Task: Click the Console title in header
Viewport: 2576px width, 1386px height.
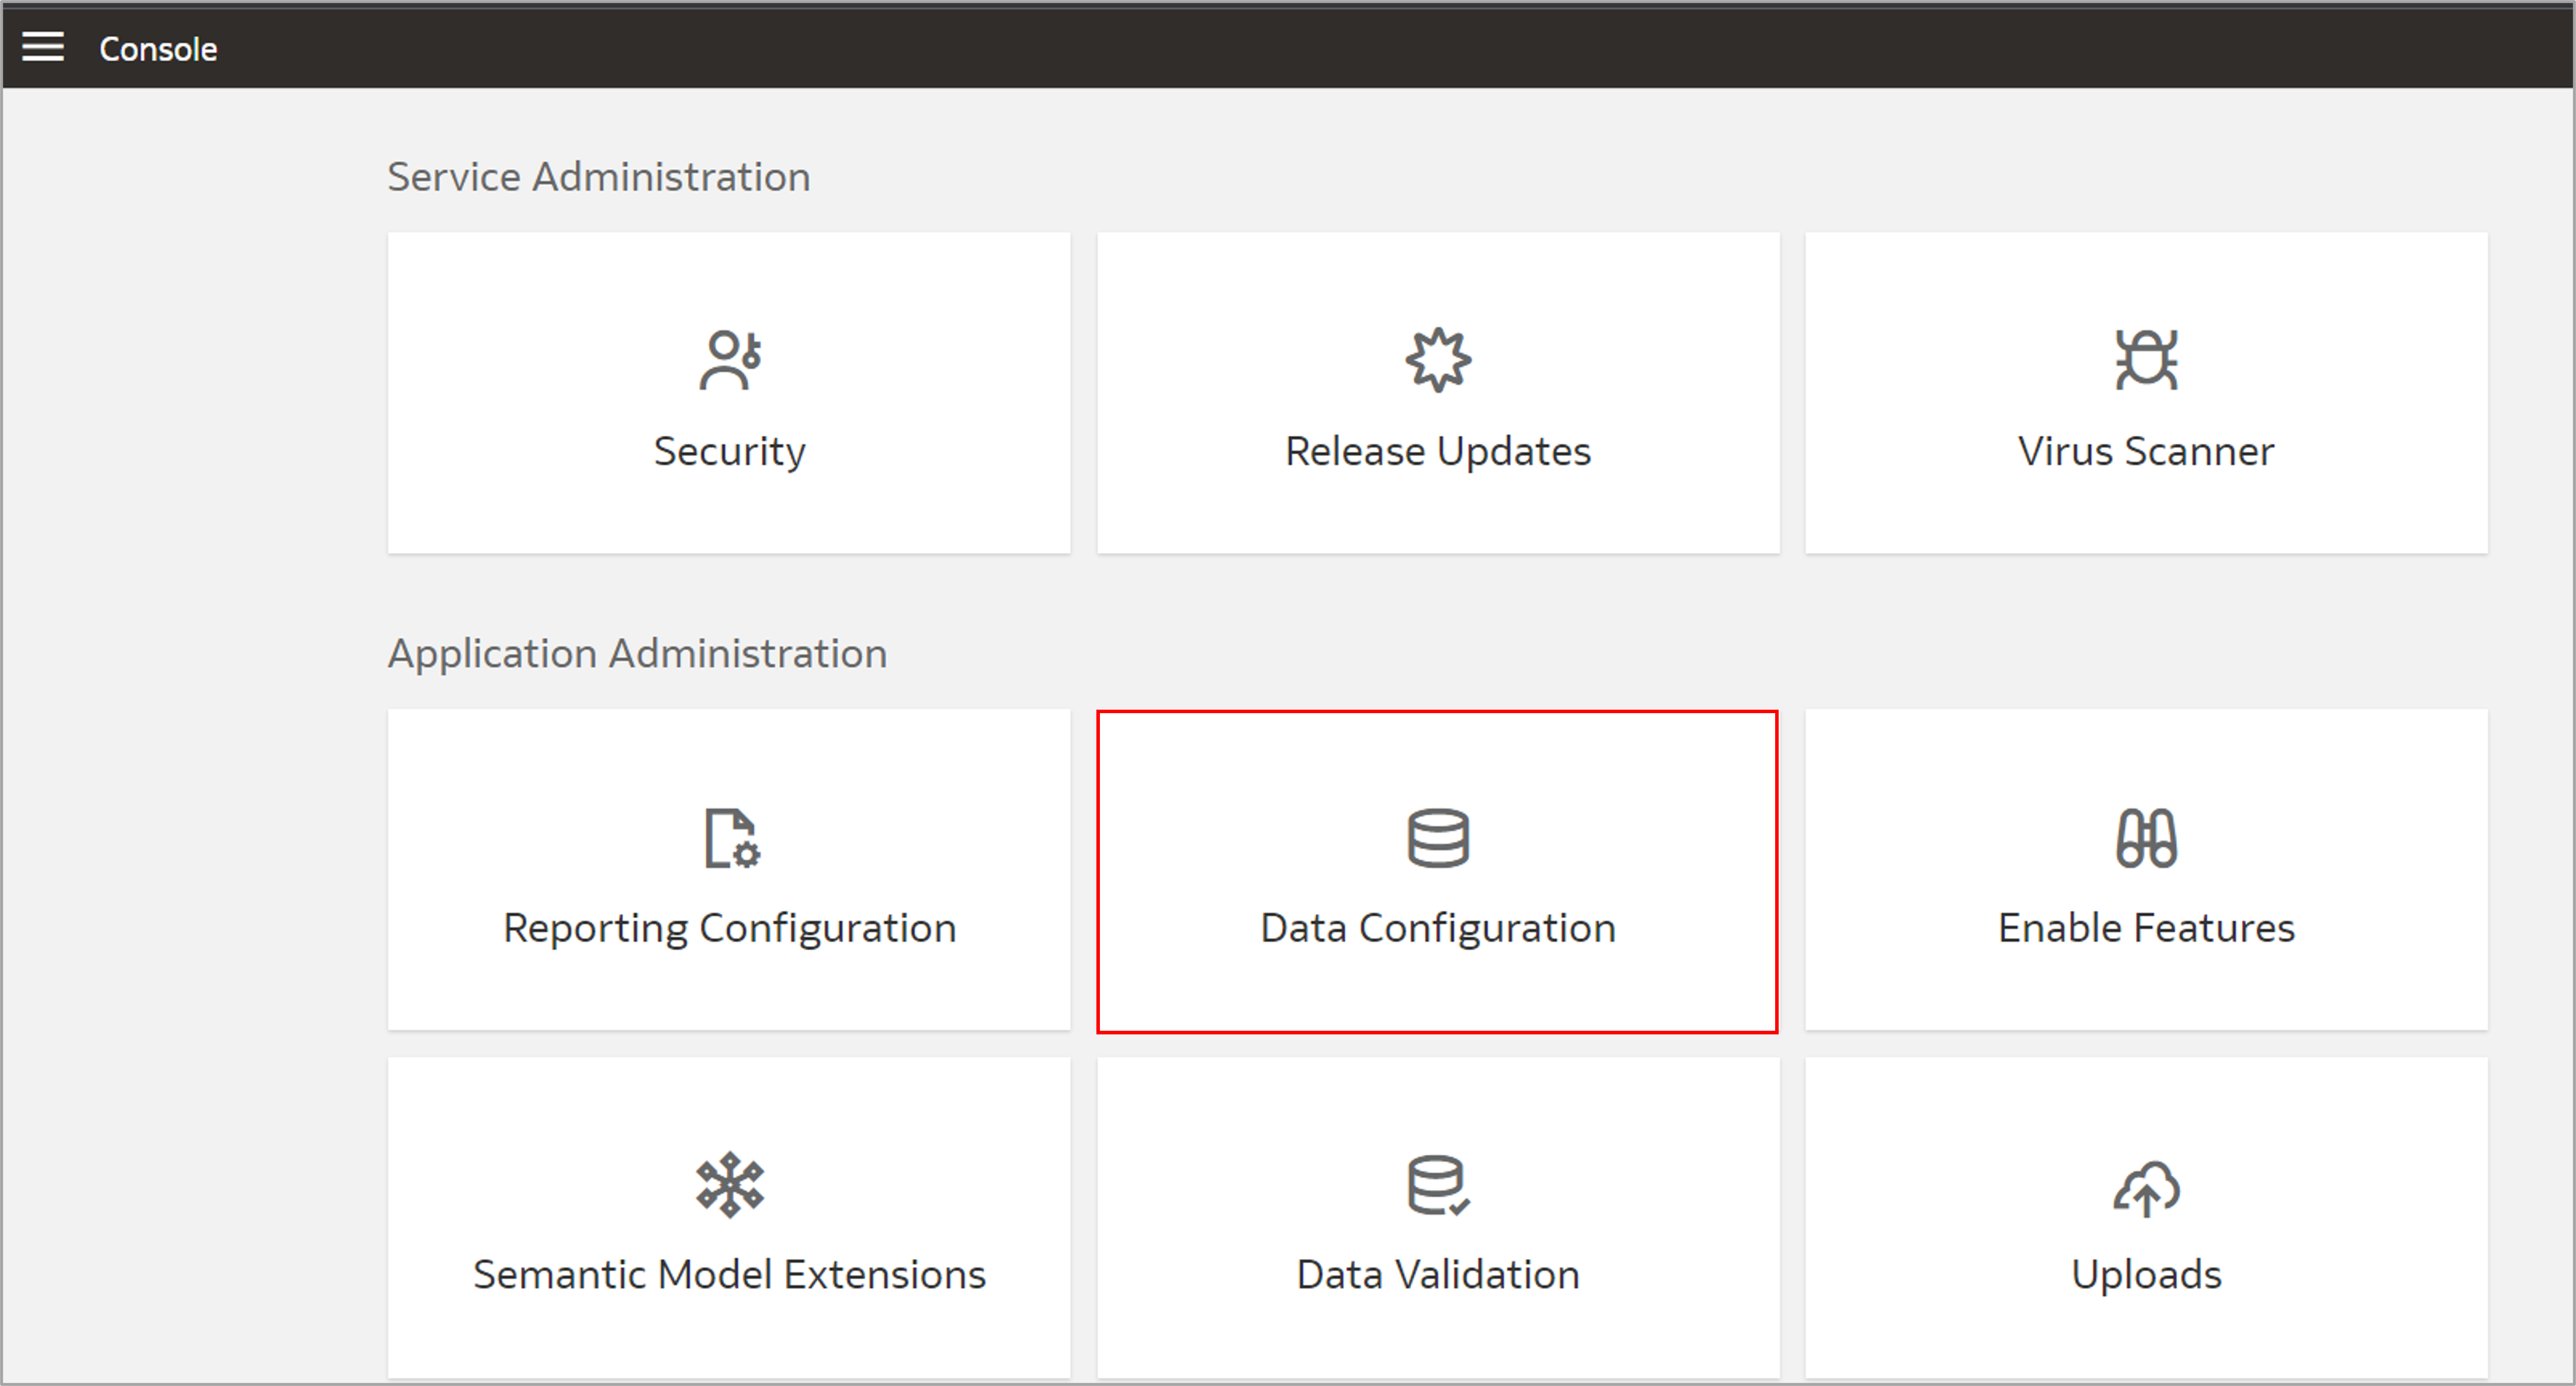Action: tap(157, 47)
